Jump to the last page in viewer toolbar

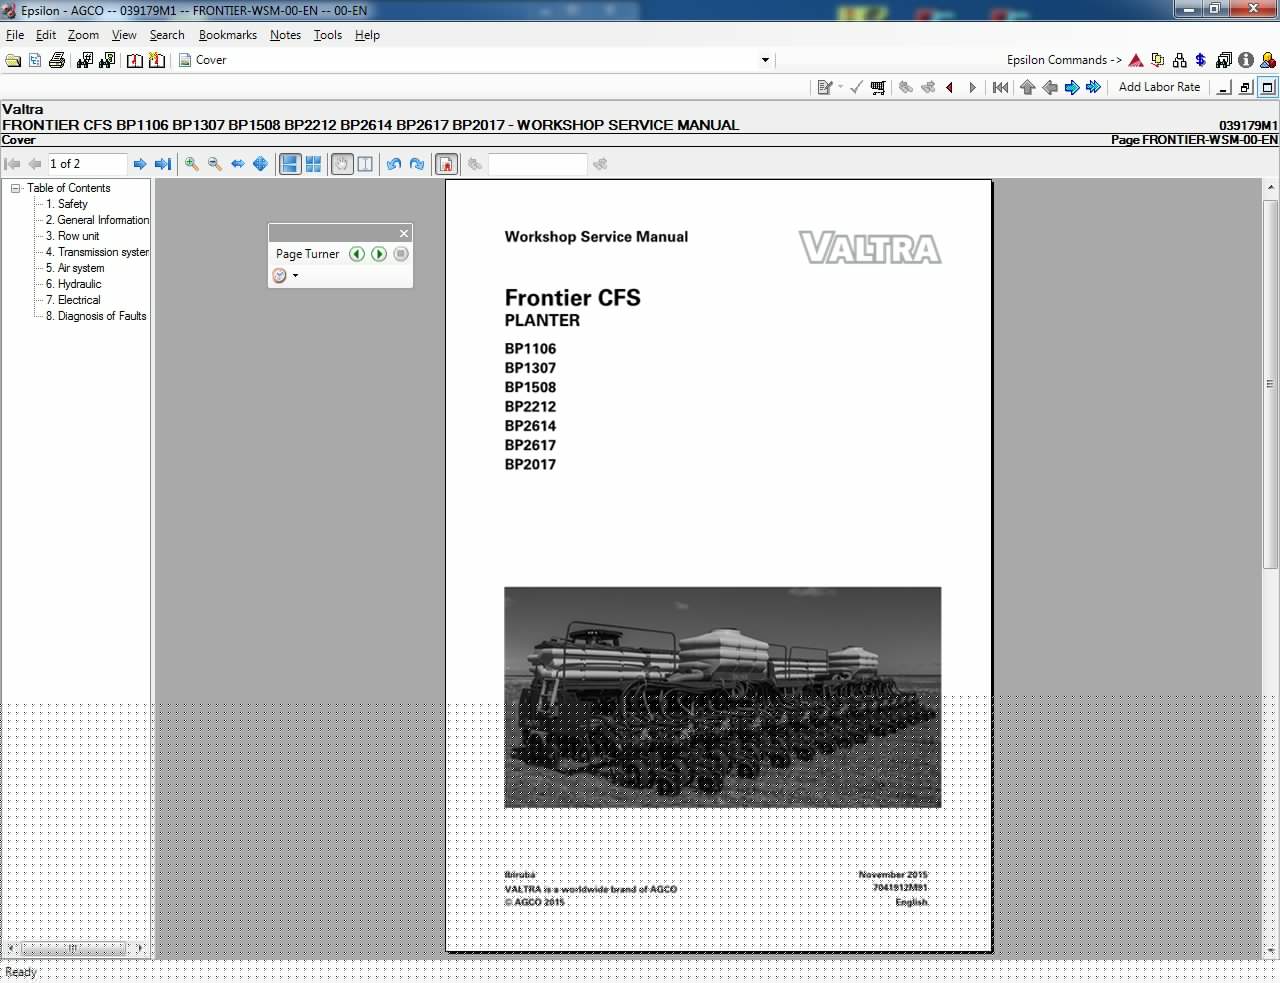coord(163,164)
